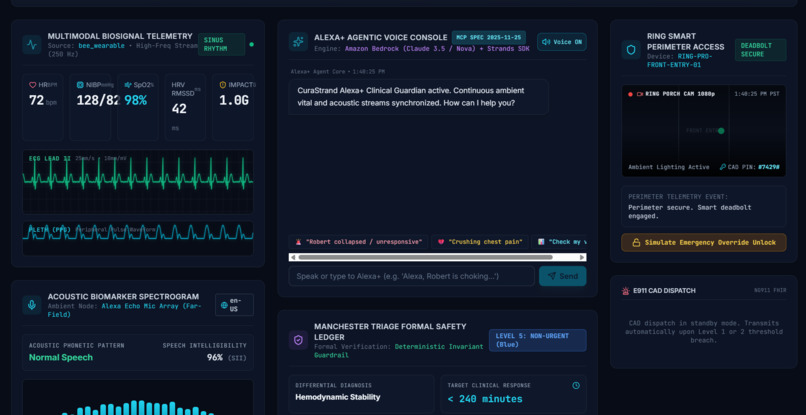Click the "< 240 minutes" target response

tap(485, 399)
